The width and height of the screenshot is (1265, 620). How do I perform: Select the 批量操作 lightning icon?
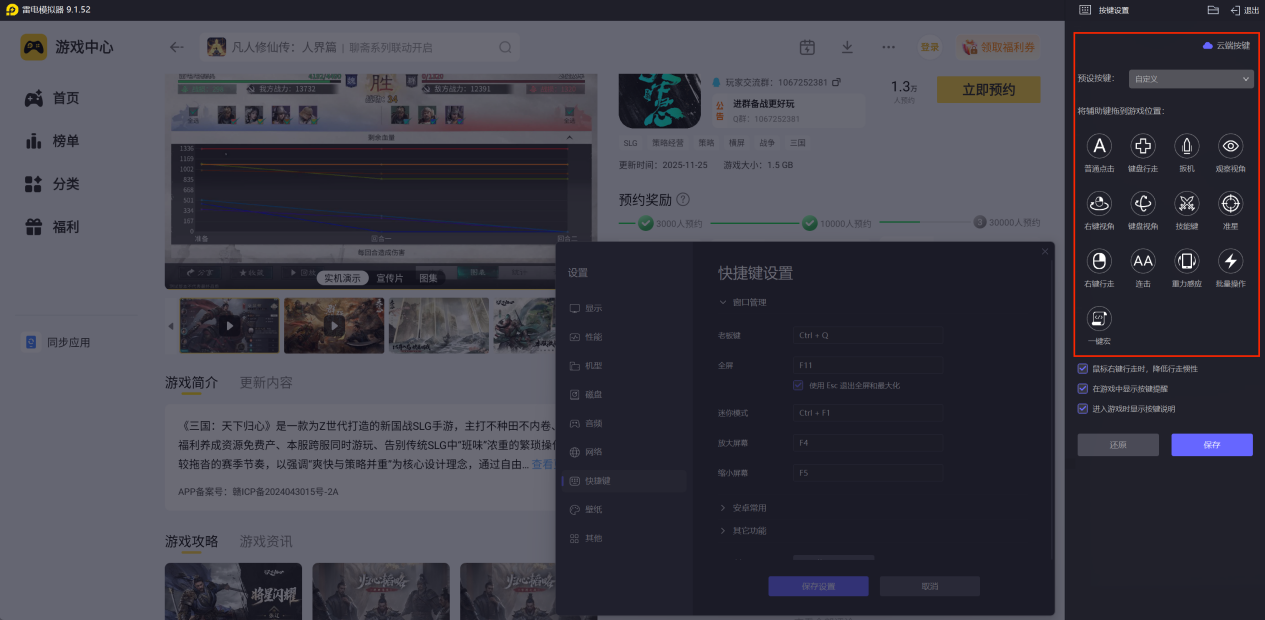tap(1230, 262)
